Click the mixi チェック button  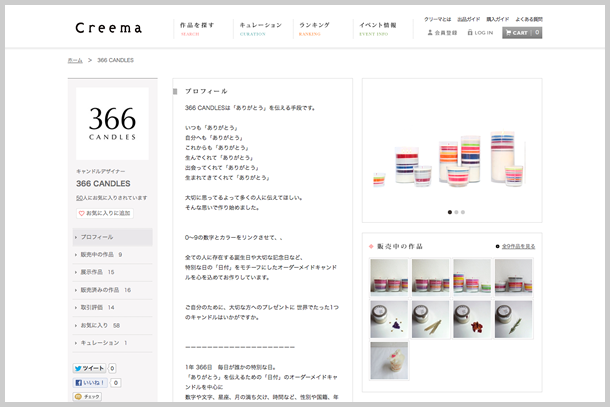point(87,396)
